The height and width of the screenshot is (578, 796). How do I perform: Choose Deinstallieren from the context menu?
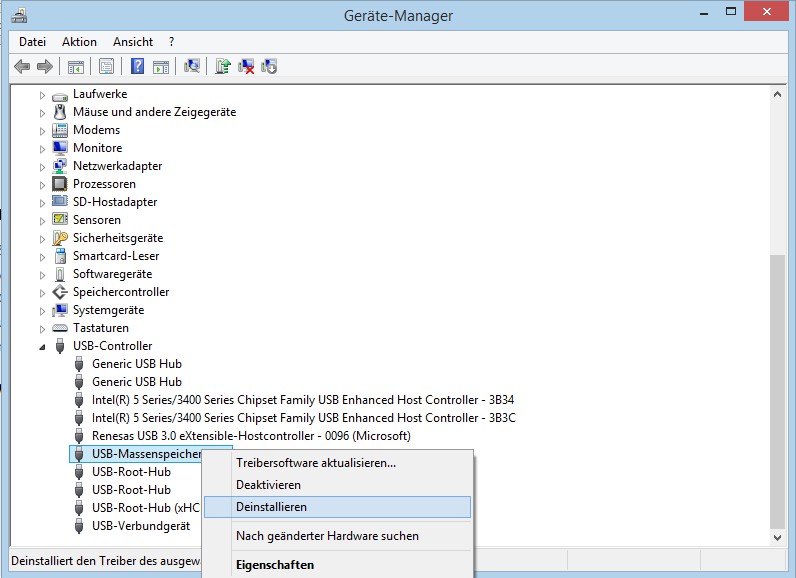pos(271,508)
